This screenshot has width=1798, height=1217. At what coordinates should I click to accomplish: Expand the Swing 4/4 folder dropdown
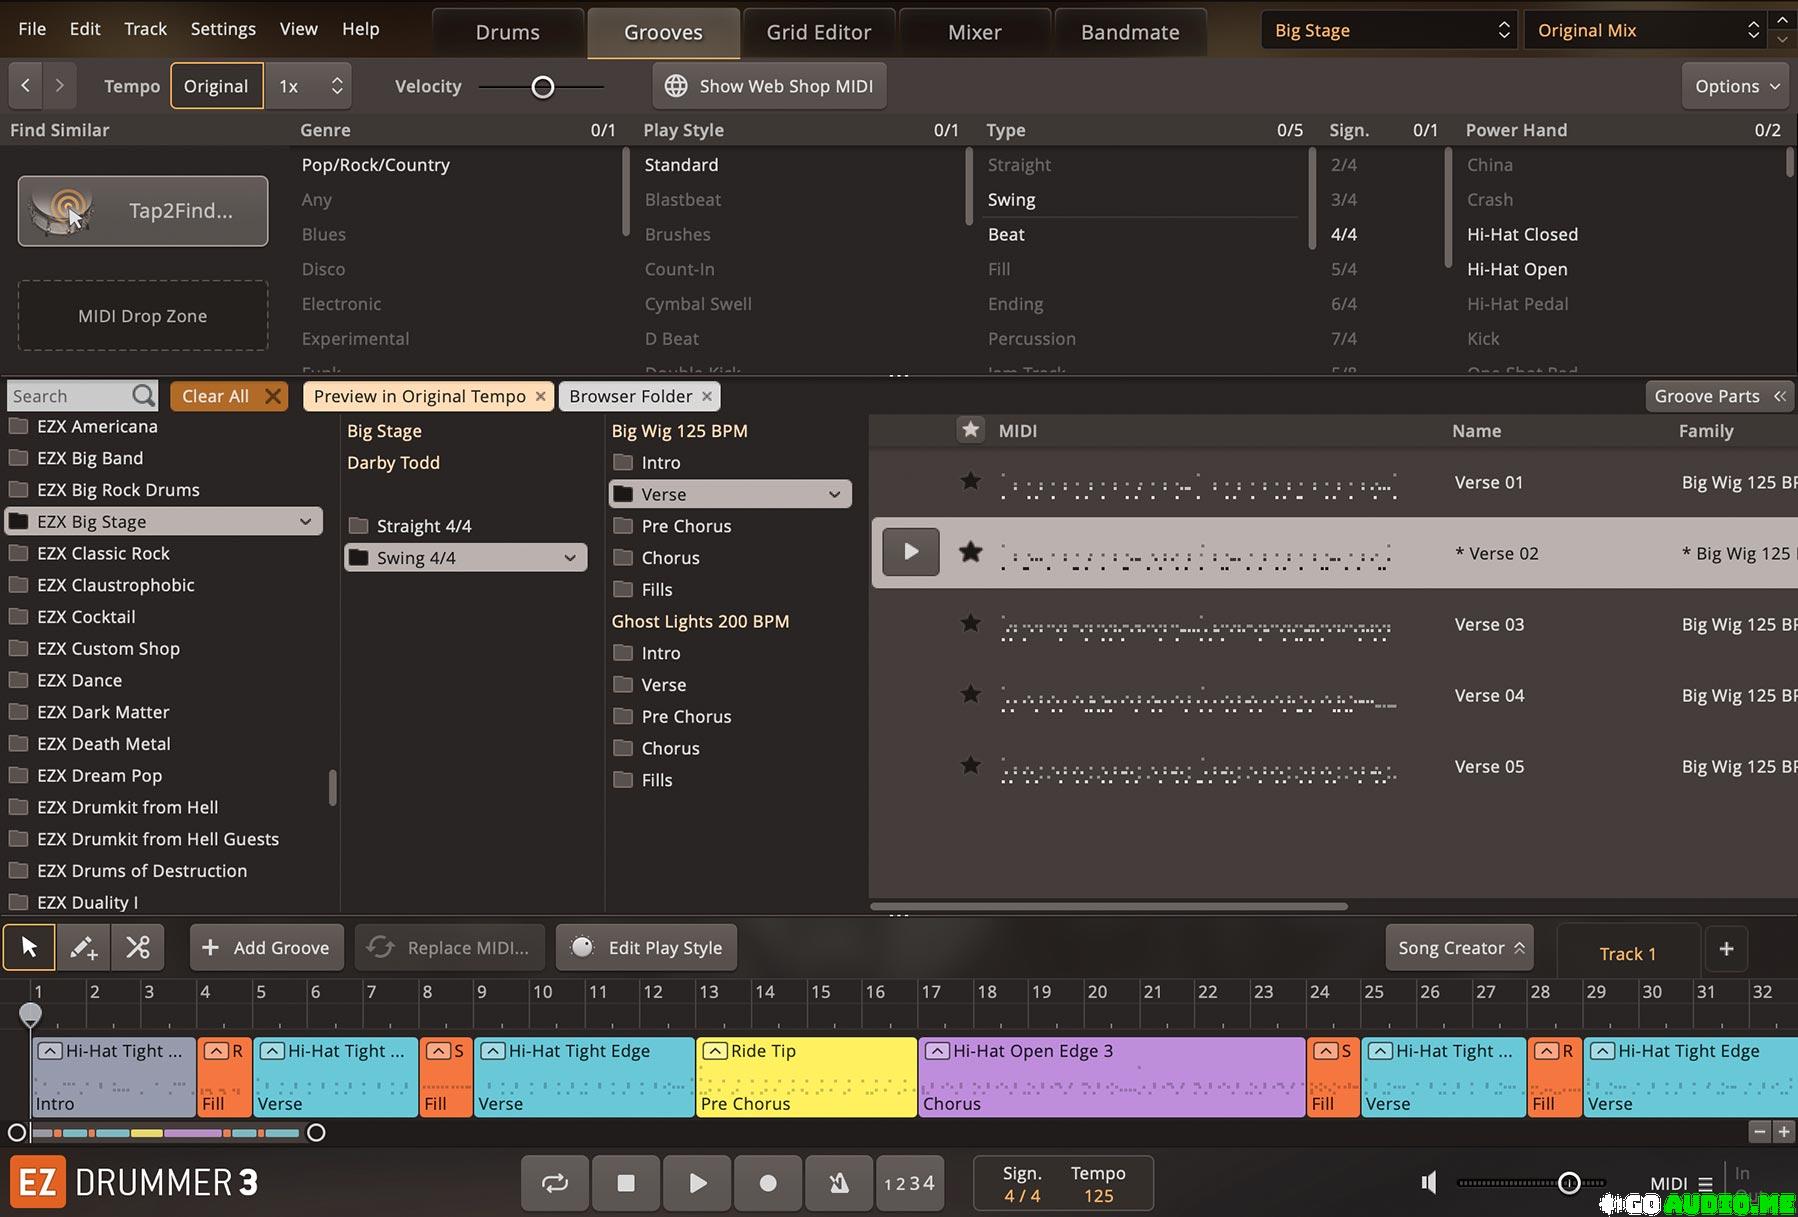(570, 557)
